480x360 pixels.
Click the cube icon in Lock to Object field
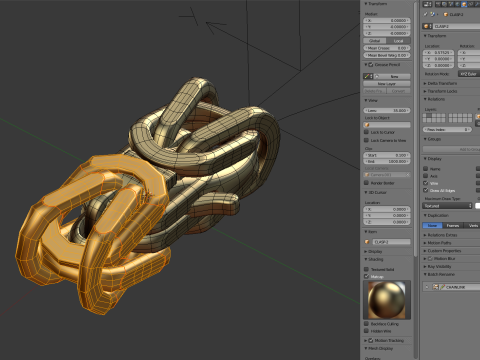click(367, 125)
